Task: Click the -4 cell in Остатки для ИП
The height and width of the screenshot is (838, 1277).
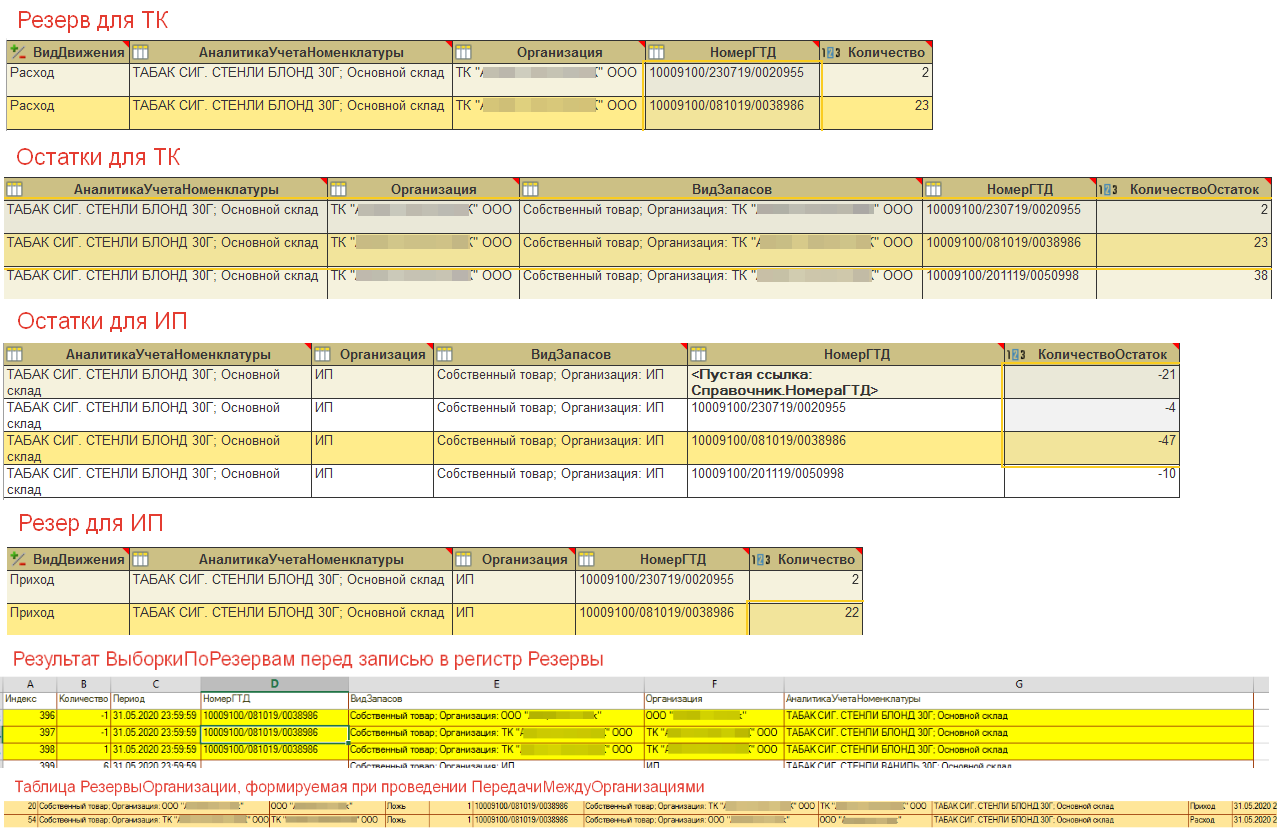Action: click(x=1091, y=415)
